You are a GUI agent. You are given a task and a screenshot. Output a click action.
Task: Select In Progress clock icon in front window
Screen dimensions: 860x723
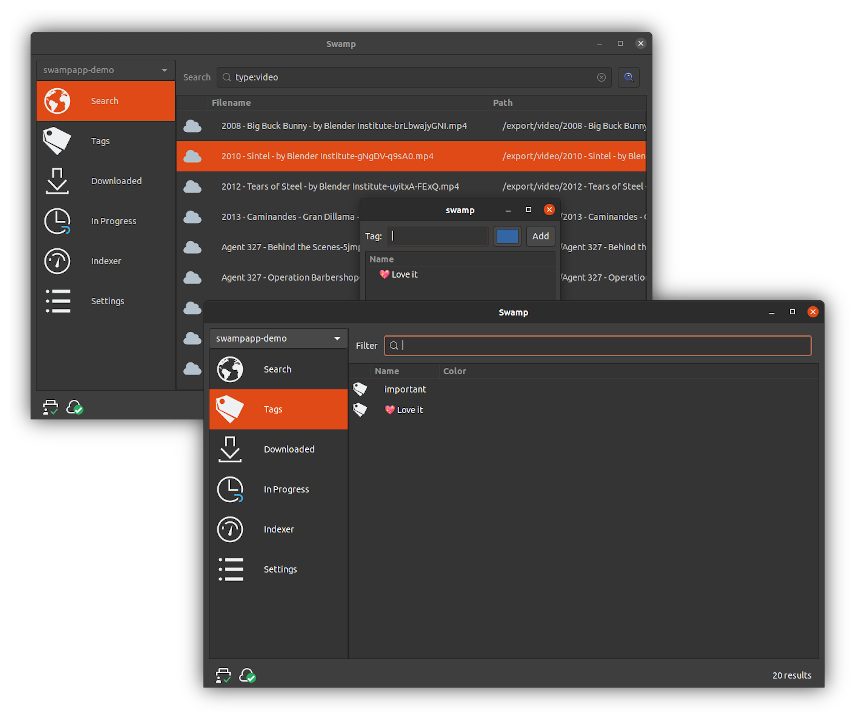coord(230,489)
